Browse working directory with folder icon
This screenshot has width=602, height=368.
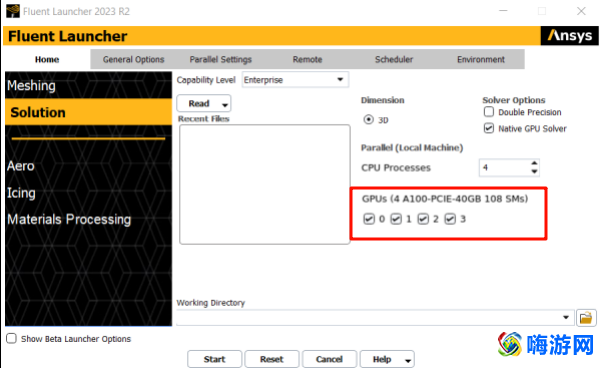(x=586, y=318)
